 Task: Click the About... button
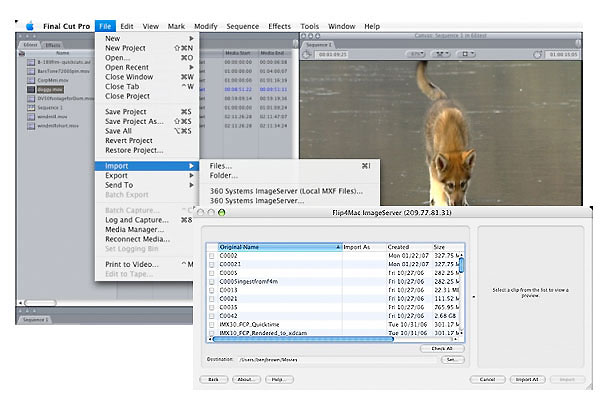(246, 379)
